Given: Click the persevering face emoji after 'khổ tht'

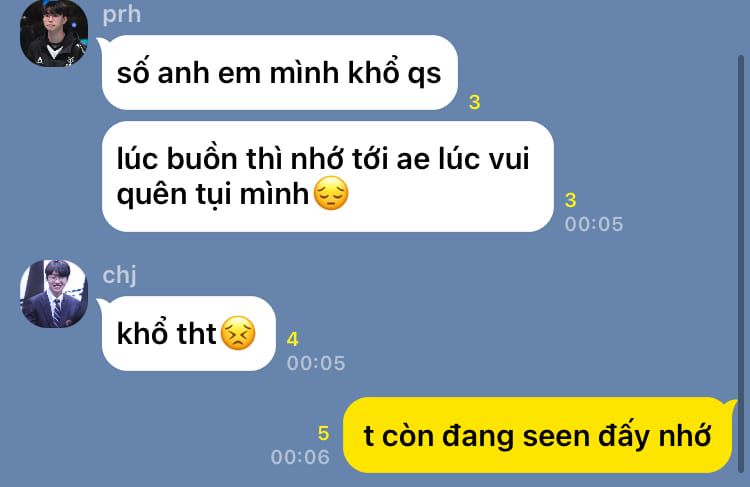Looking at the screenshot, I should point(238,333).
